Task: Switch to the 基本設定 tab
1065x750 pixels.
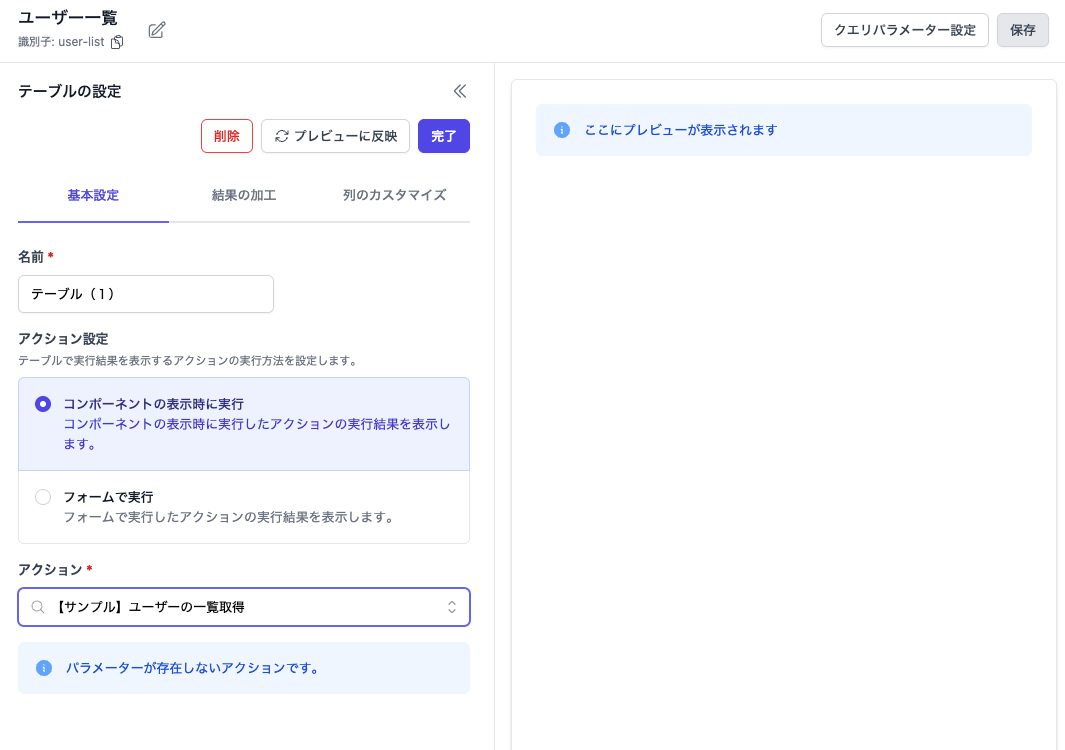Action: point(93,195)
